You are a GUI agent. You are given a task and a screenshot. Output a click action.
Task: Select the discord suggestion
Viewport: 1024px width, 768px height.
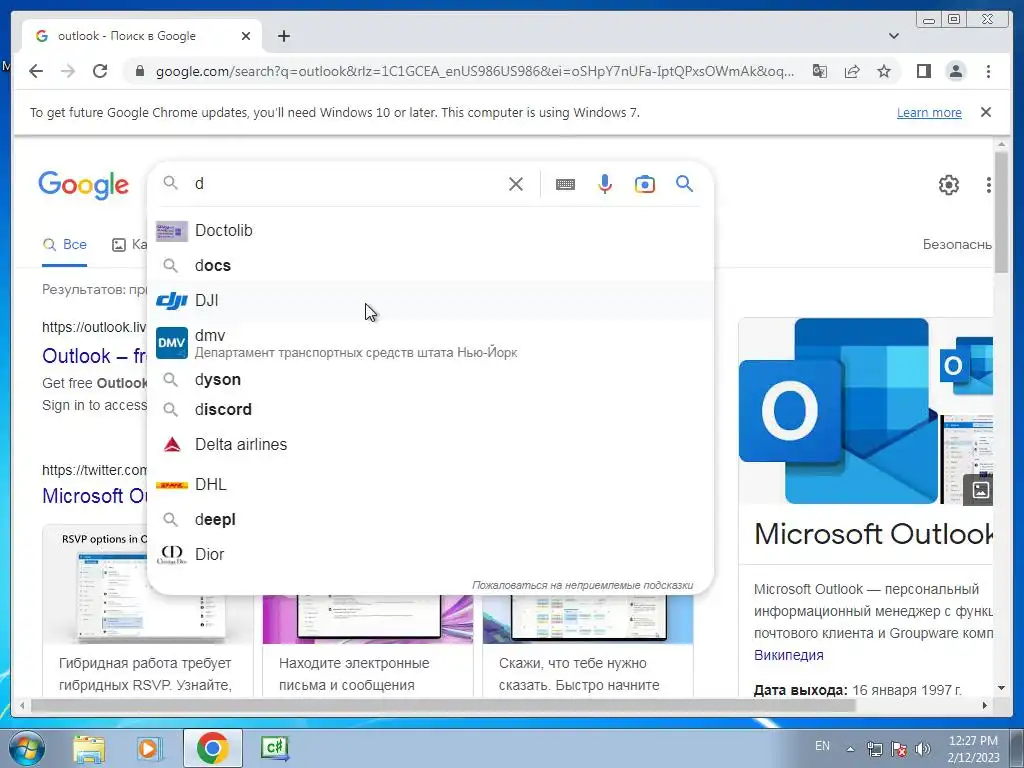pos(430,409)
